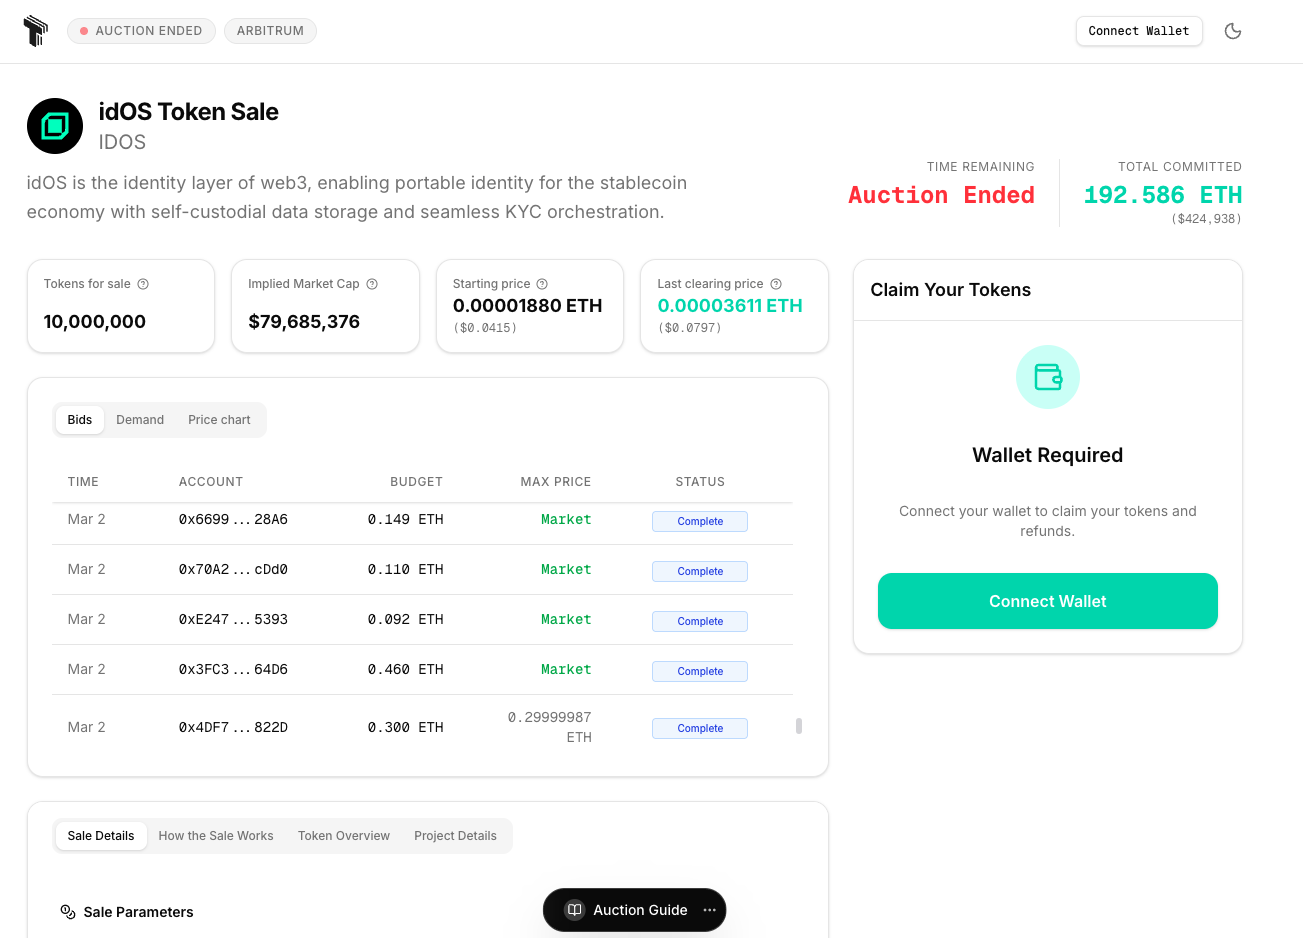Click the Sale Parameters icon

click(68, 911)
